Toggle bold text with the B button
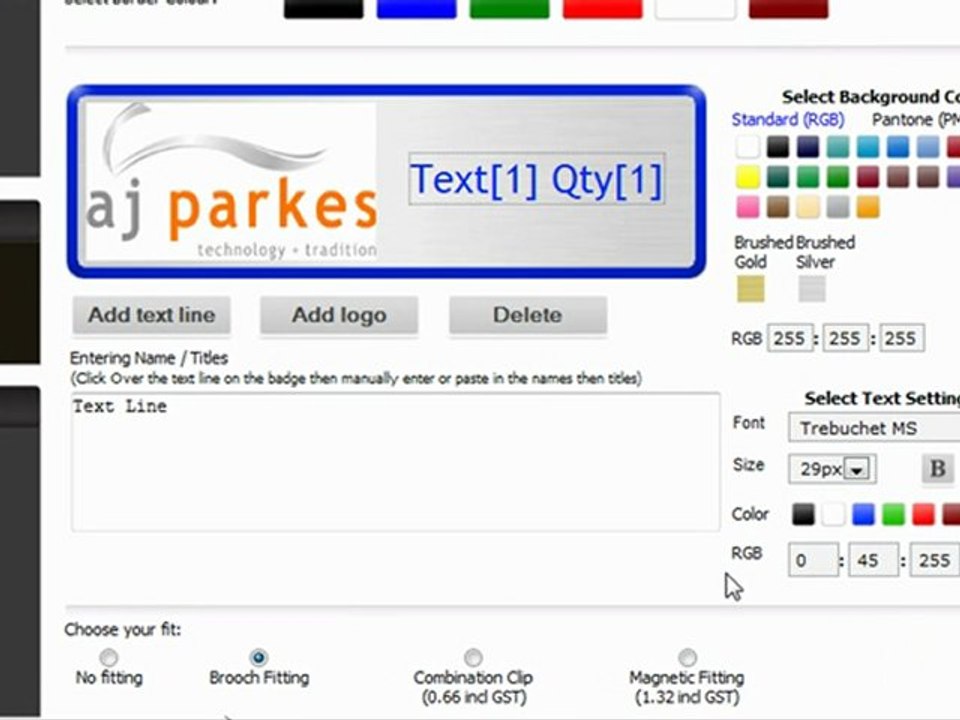The width and height of the screenshot is (960, 720). [x=937, y=469]
